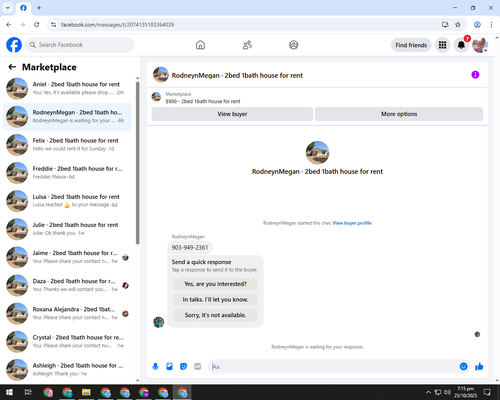Open the Roxana Alejandra conversation
500x400 pixels.
click(68, 313)
